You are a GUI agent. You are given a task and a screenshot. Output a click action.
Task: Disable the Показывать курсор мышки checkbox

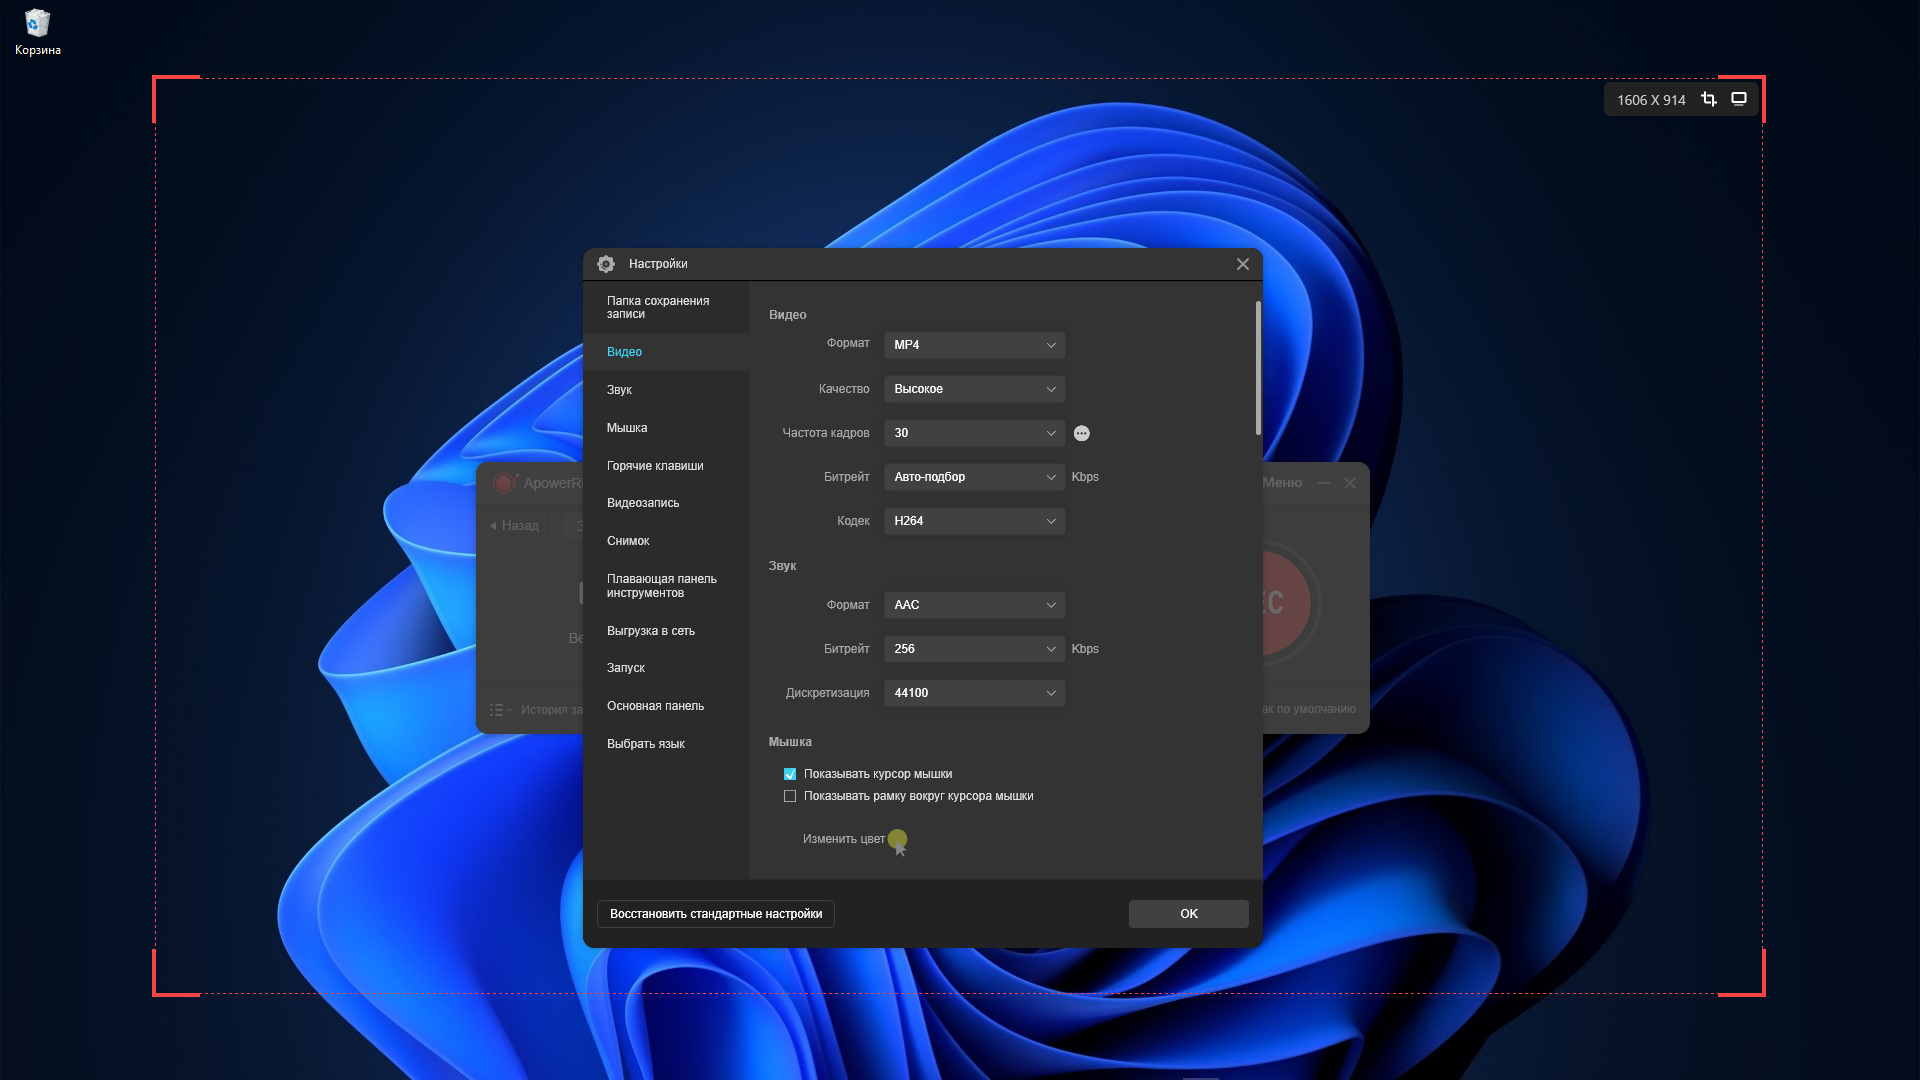pyautogui.click(x=790, y=774)
